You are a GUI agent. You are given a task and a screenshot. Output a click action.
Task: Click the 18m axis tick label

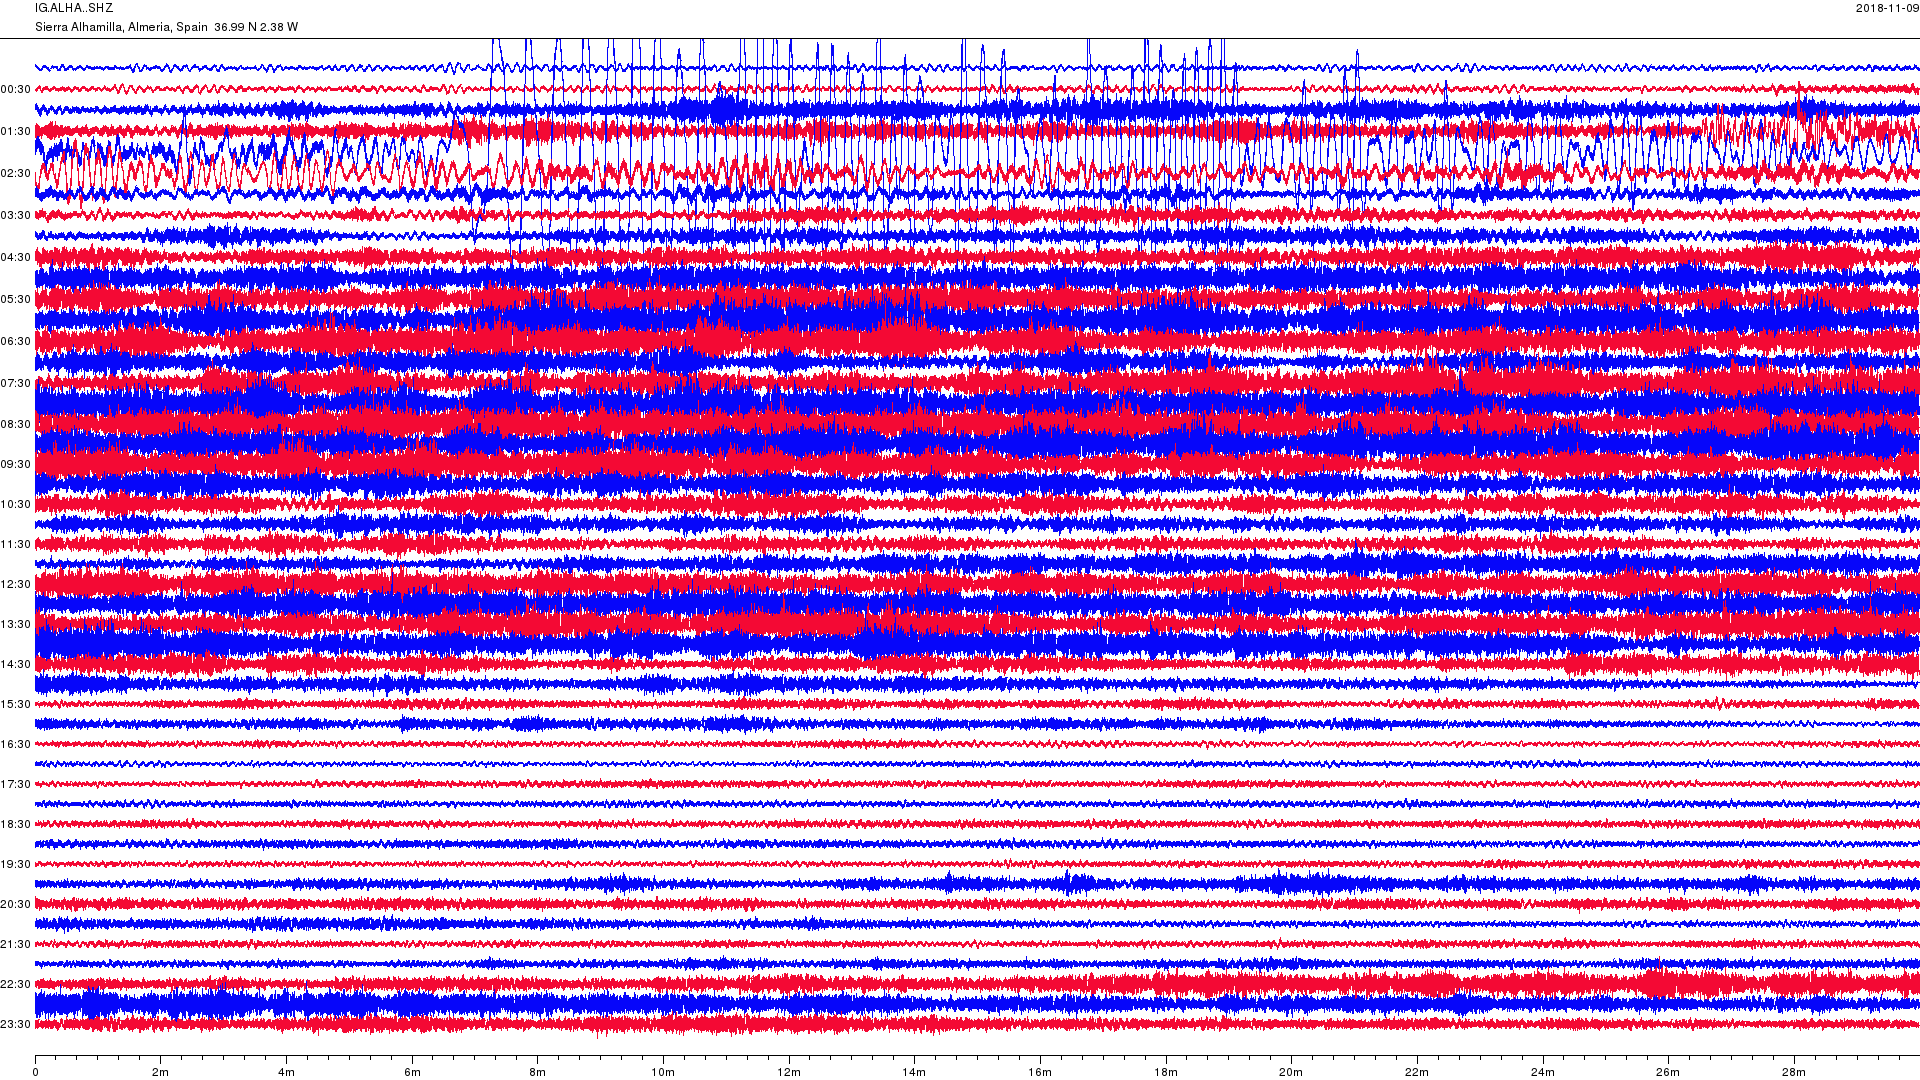[x=1166, y=1073]
